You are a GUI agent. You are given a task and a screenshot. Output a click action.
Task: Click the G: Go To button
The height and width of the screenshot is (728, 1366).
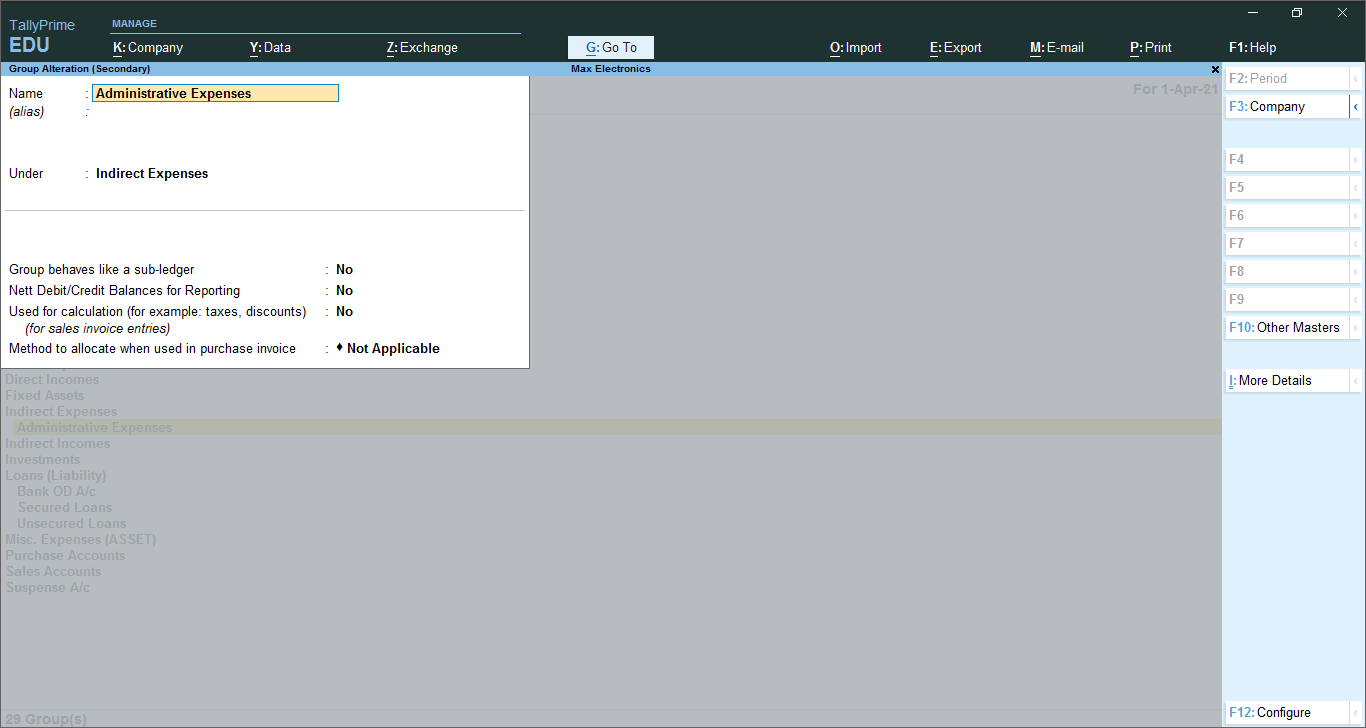pyautogui.click(x=610, y=47)
